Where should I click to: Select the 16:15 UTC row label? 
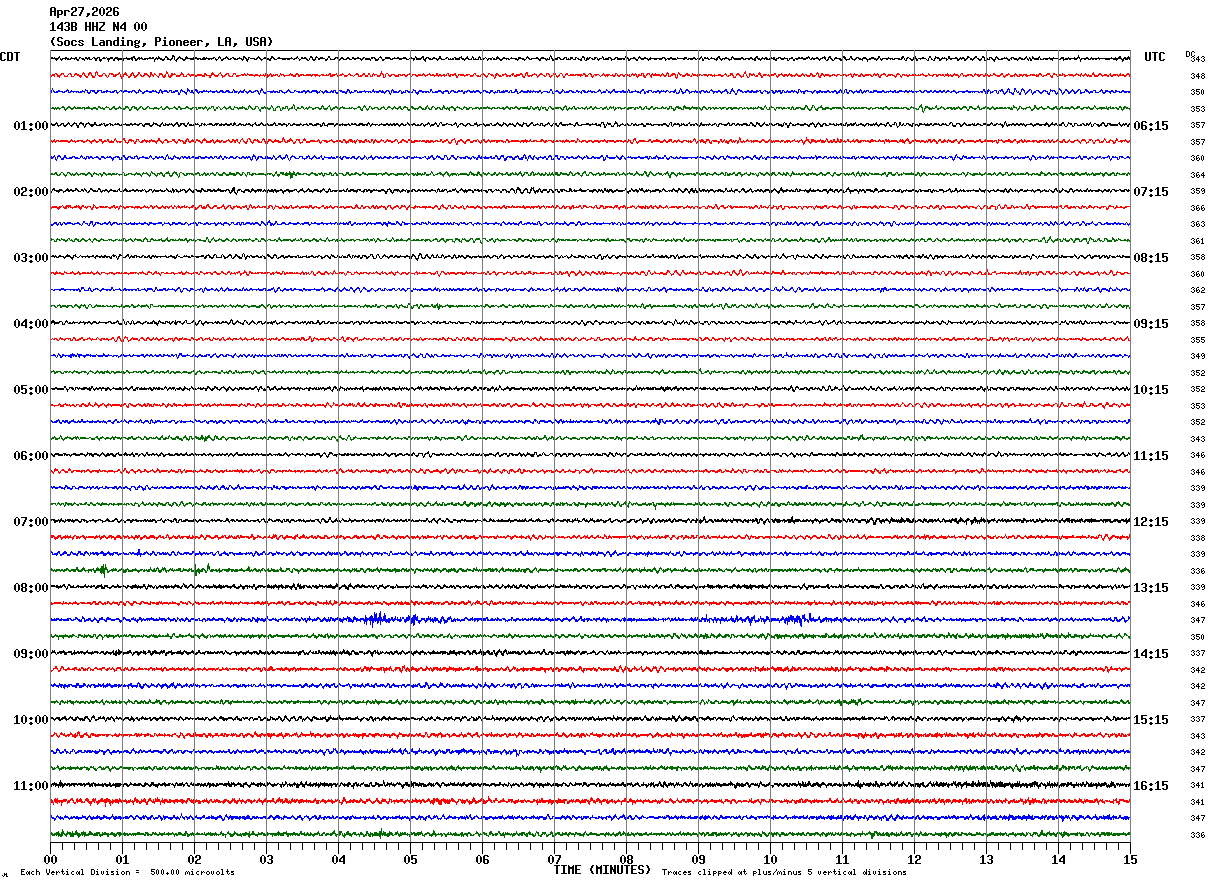[1150, 786]
